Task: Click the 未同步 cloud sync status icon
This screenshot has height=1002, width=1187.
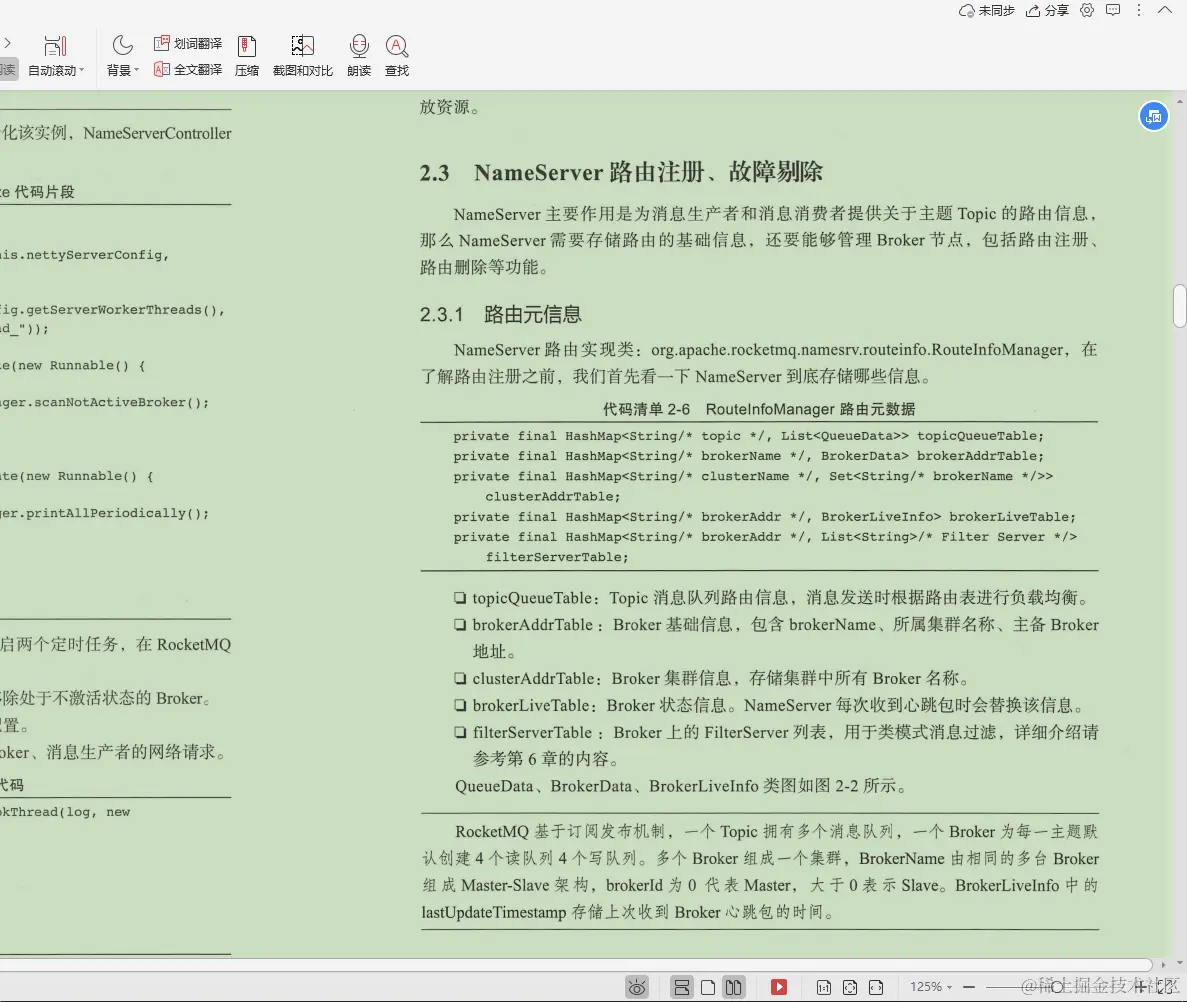Action: click(985, 10)
